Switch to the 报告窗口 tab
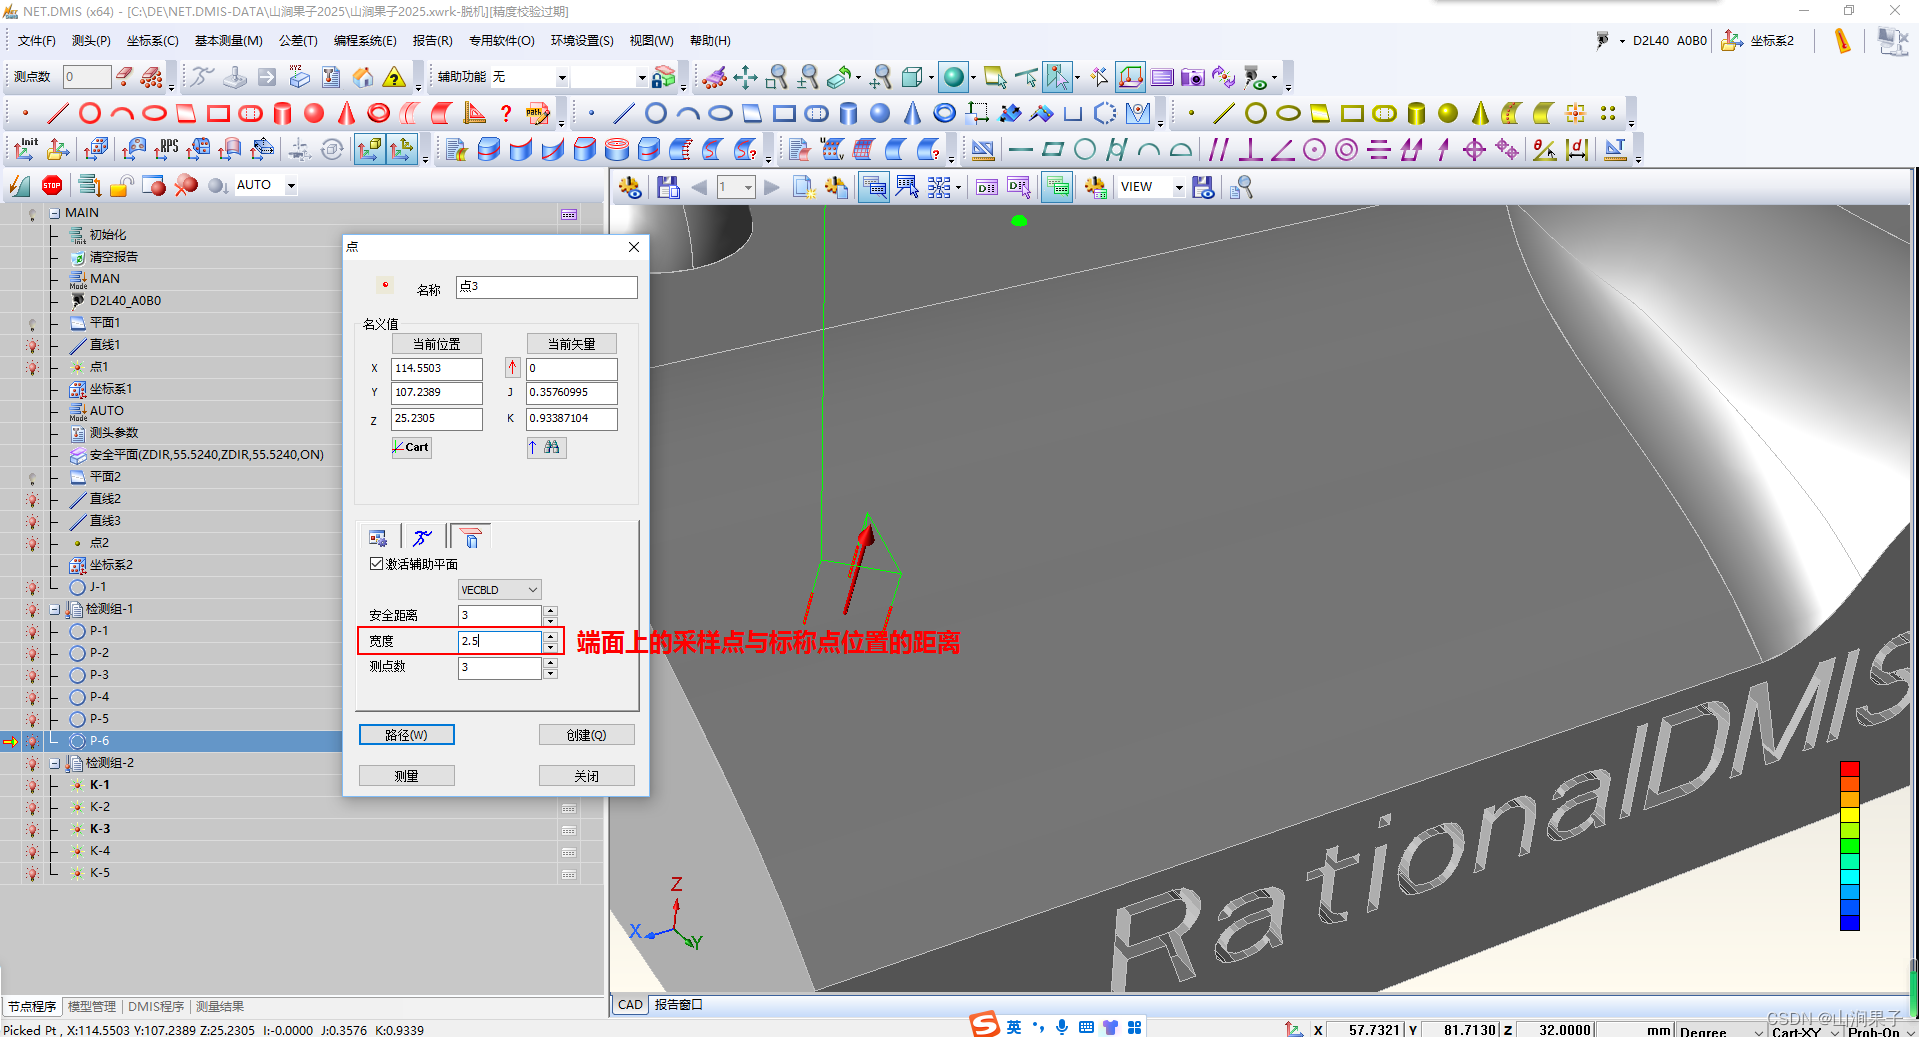Image resolution: width=1919 pixels, height=1037 pixels. click(678, 1004)
